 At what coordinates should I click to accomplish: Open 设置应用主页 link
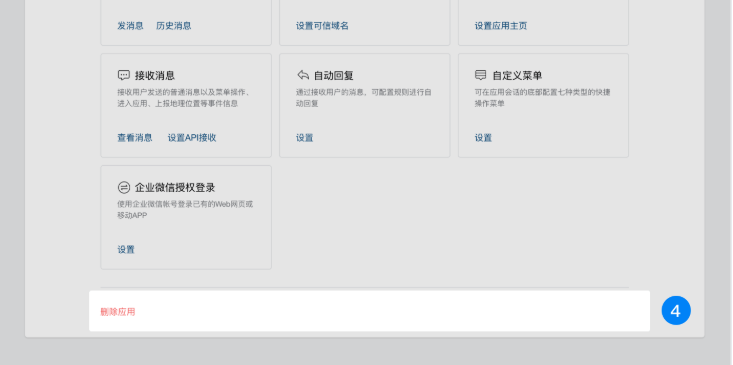pyautogui.click(x=501, y=26)
